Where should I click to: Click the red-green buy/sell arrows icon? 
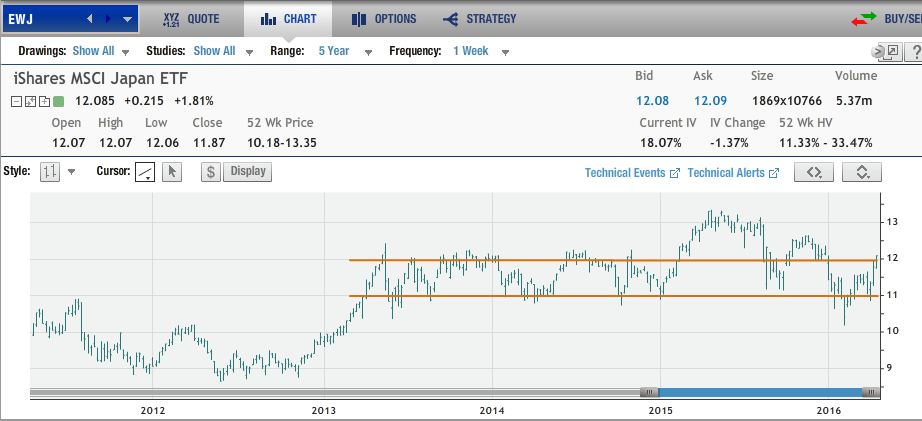[864, 19]
